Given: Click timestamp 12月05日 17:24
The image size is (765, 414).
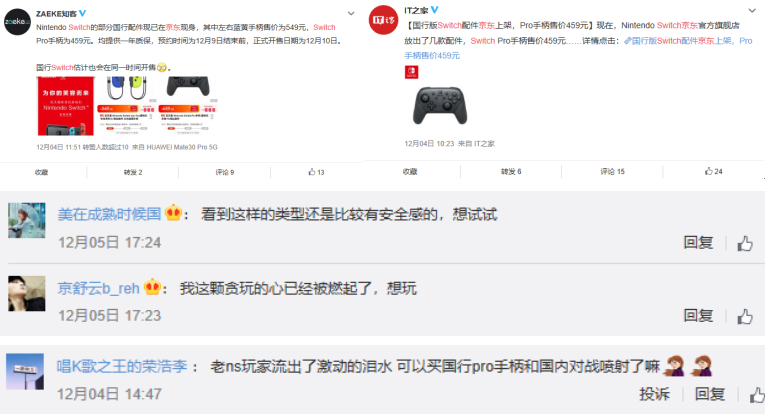Looking at the screenshot, I should 109,242.
